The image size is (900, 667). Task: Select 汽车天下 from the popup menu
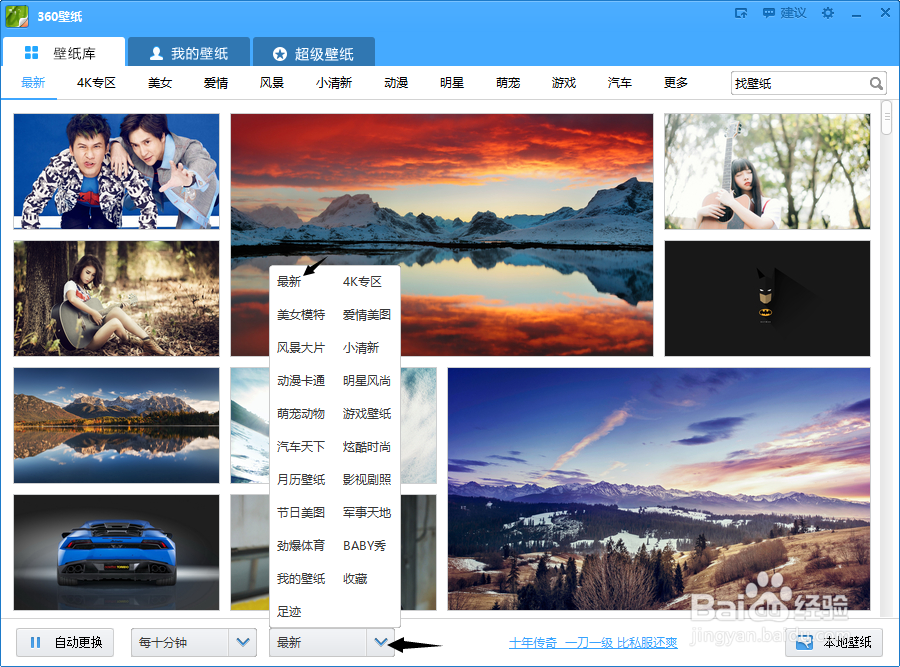(x=302, y=446)
